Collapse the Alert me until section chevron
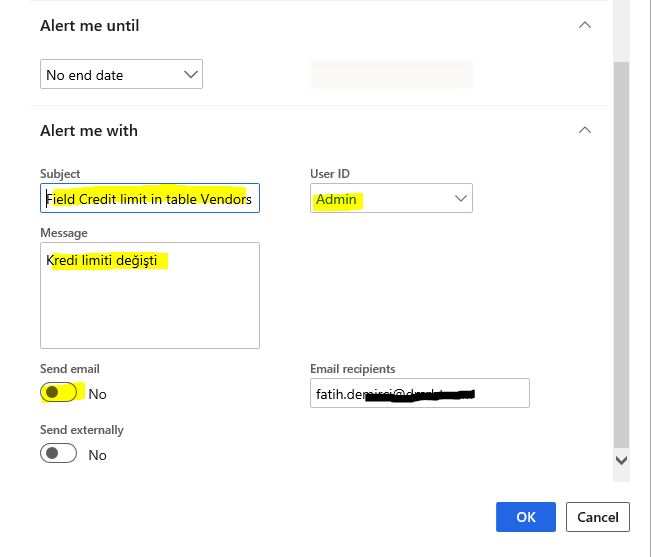 pos(585,25)
